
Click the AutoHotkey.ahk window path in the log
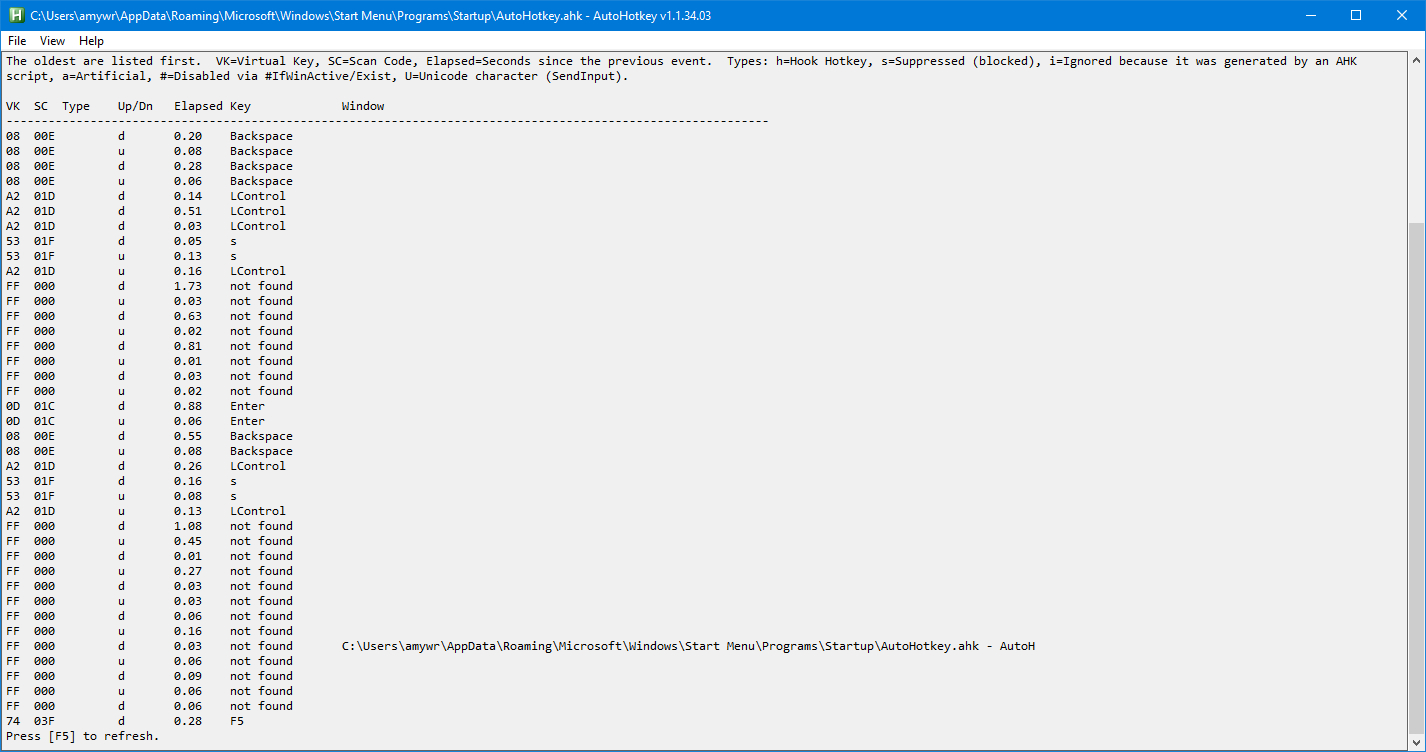pos(688,646)
